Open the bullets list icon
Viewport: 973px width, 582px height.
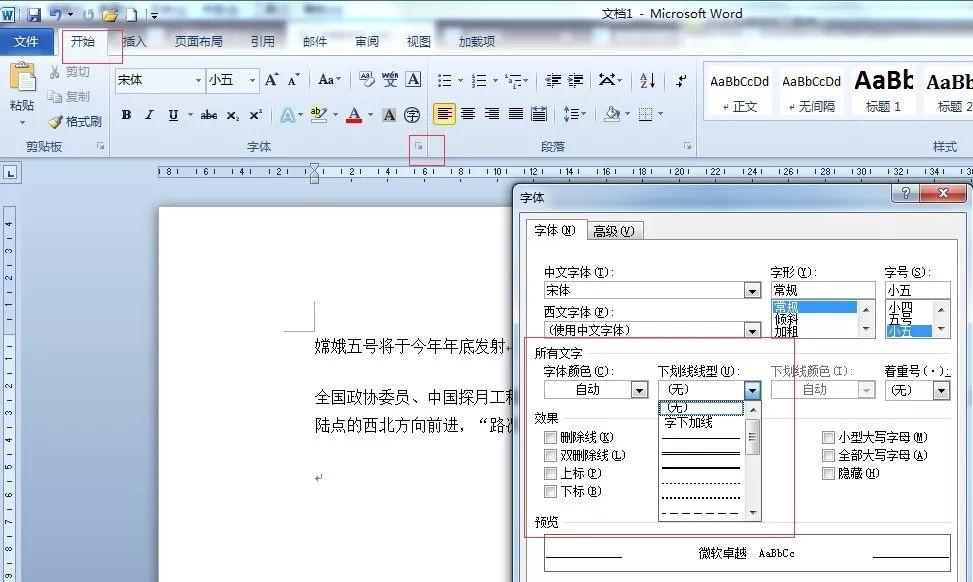point(445,80)
